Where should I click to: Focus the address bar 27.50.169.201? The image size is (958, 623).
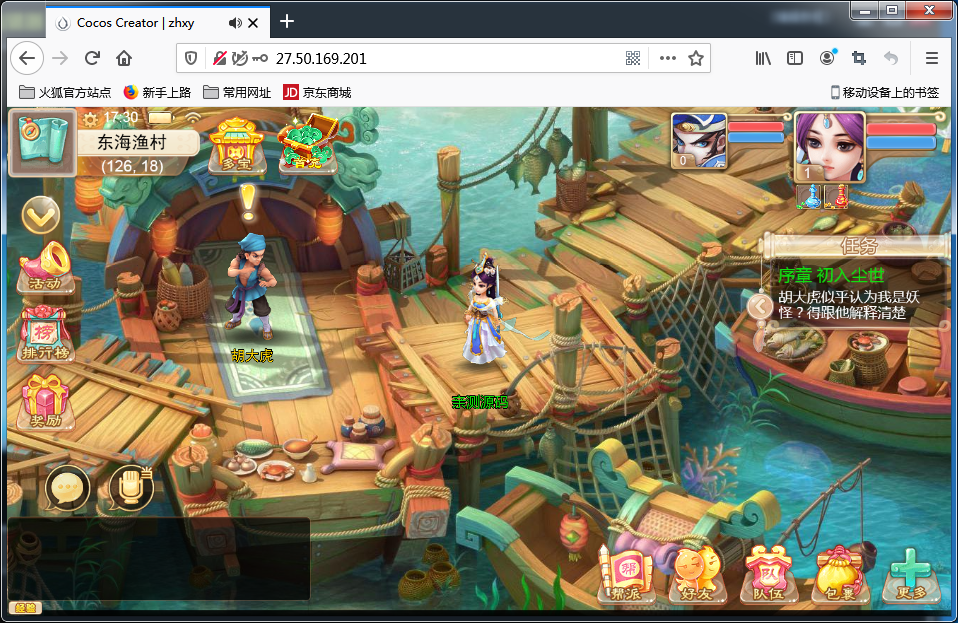(x=443, y=59)
